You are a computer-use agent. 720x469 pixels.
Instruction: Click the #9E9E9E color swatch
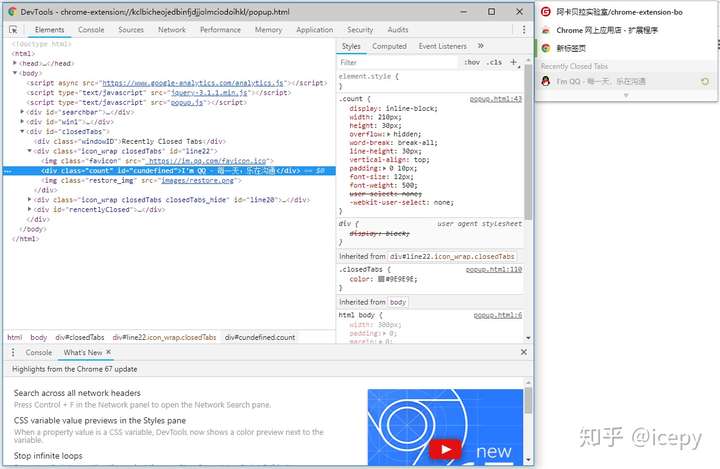(x=381, y=279)
